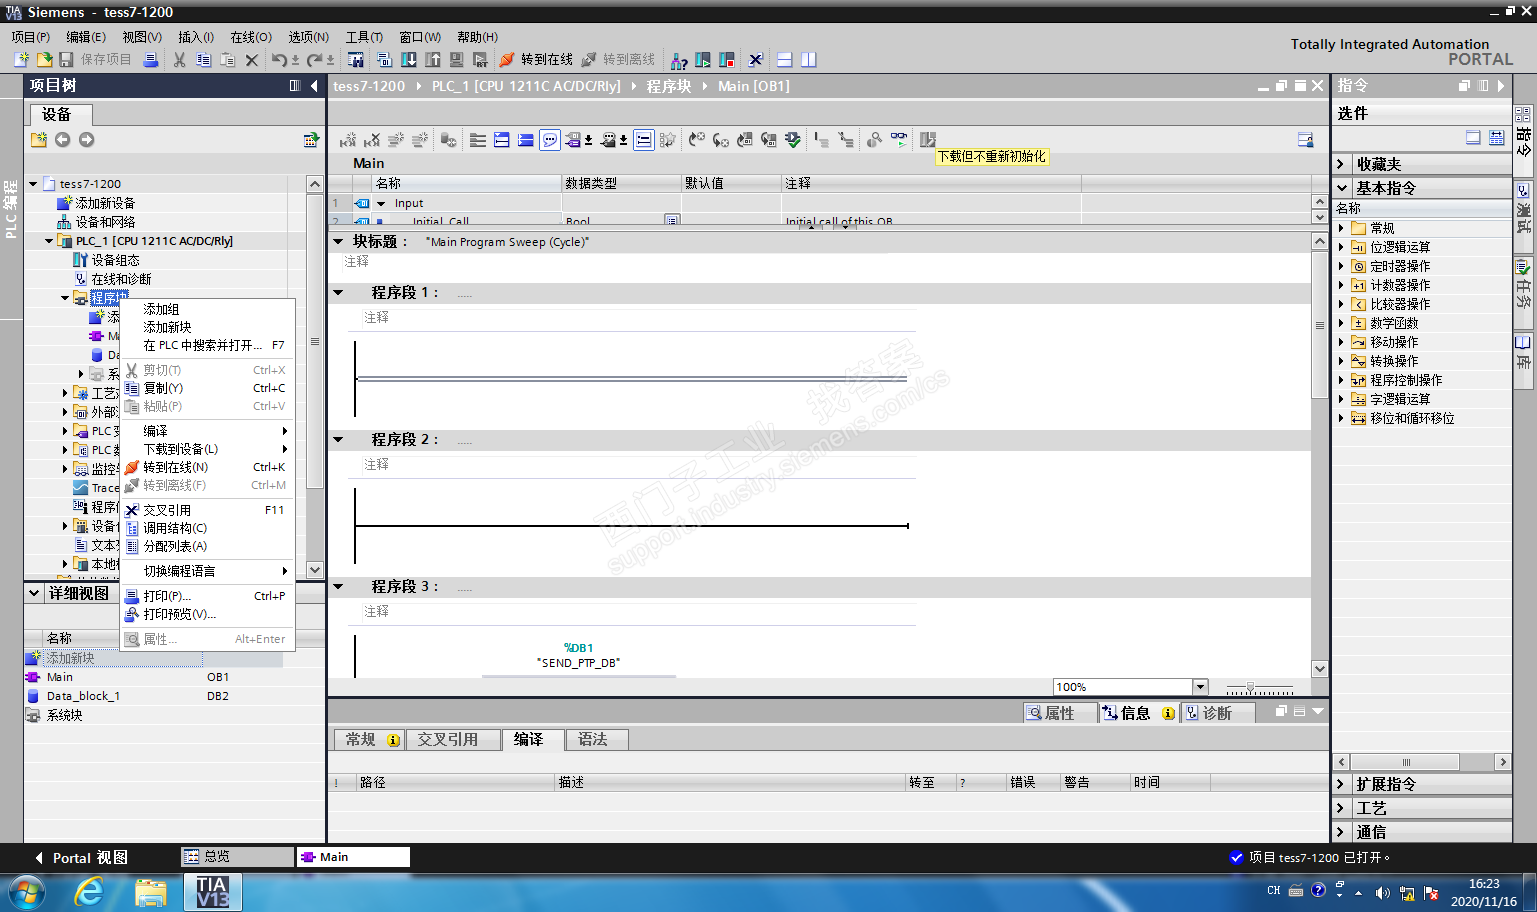Viewport: 1537px width, 912px height.
Task: Click the delete X icon in main toolbar
Action: [252, 60]
